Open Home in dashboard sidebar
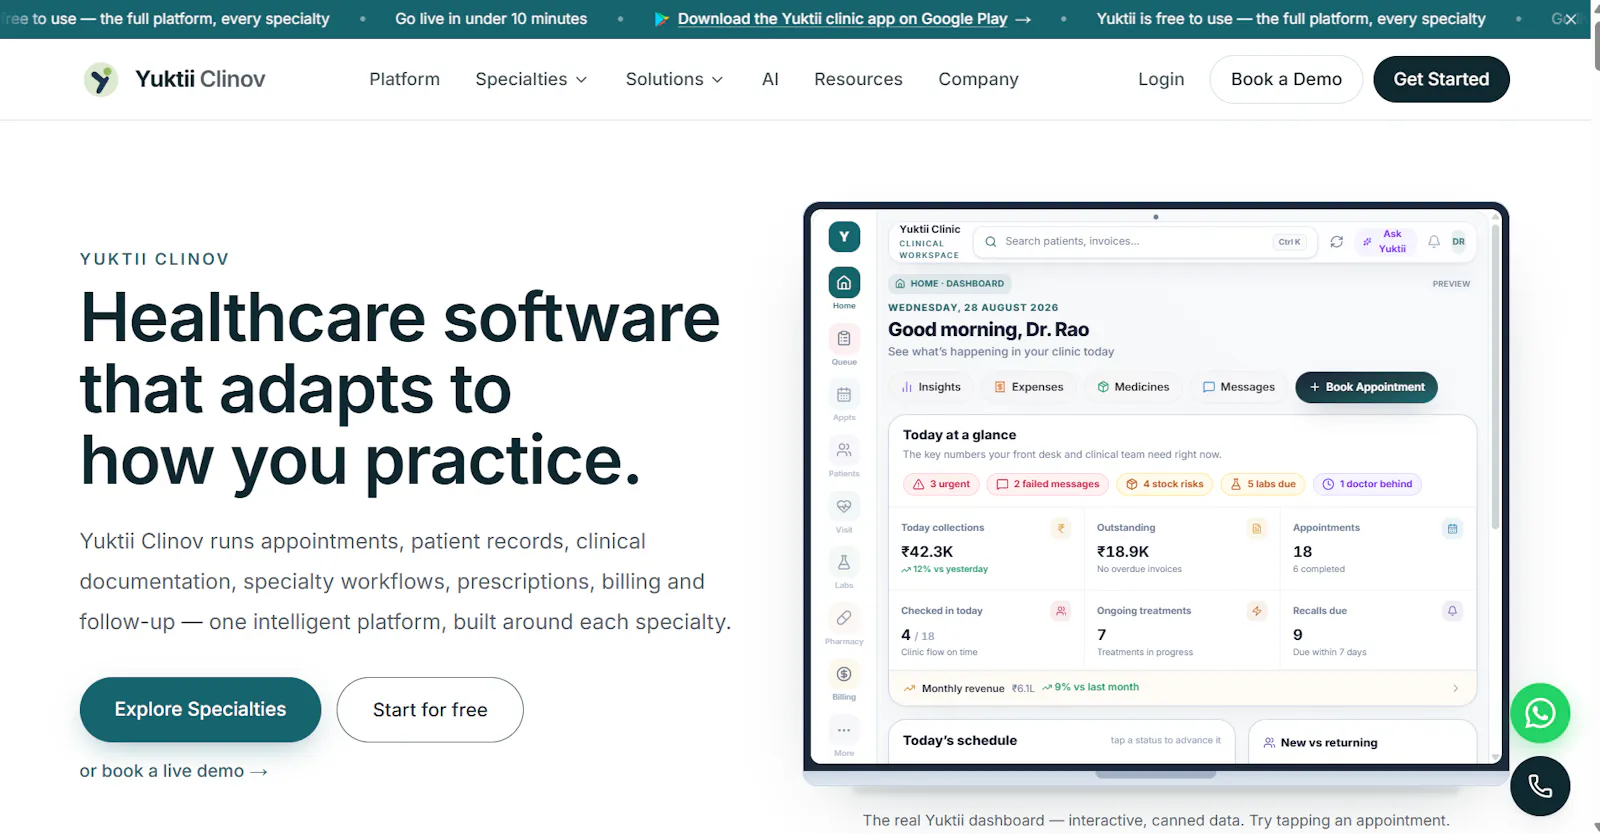This screenshot has width=1600, height=834. point(844,288)
